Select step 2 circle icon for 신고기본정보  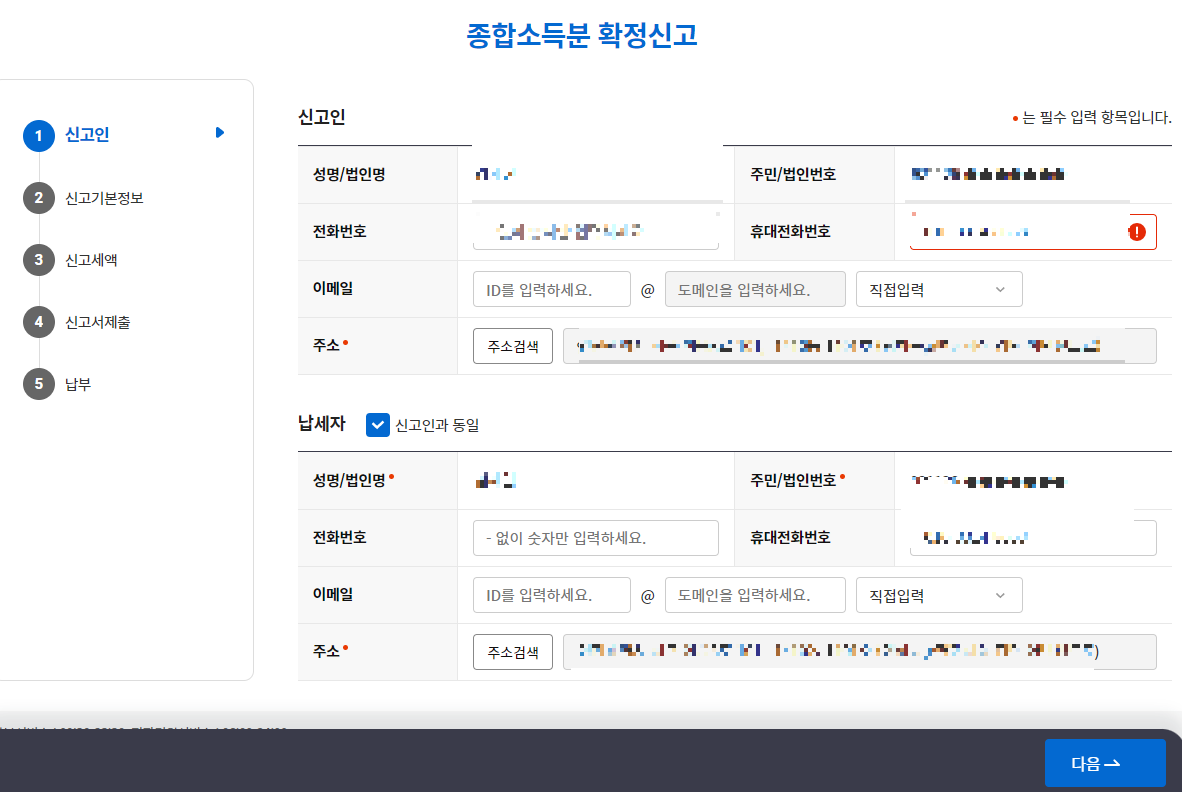[x=38, y=198]
